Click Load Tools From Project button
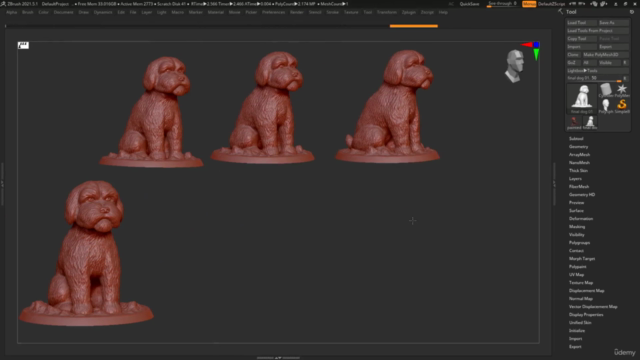 click(598, 31)
